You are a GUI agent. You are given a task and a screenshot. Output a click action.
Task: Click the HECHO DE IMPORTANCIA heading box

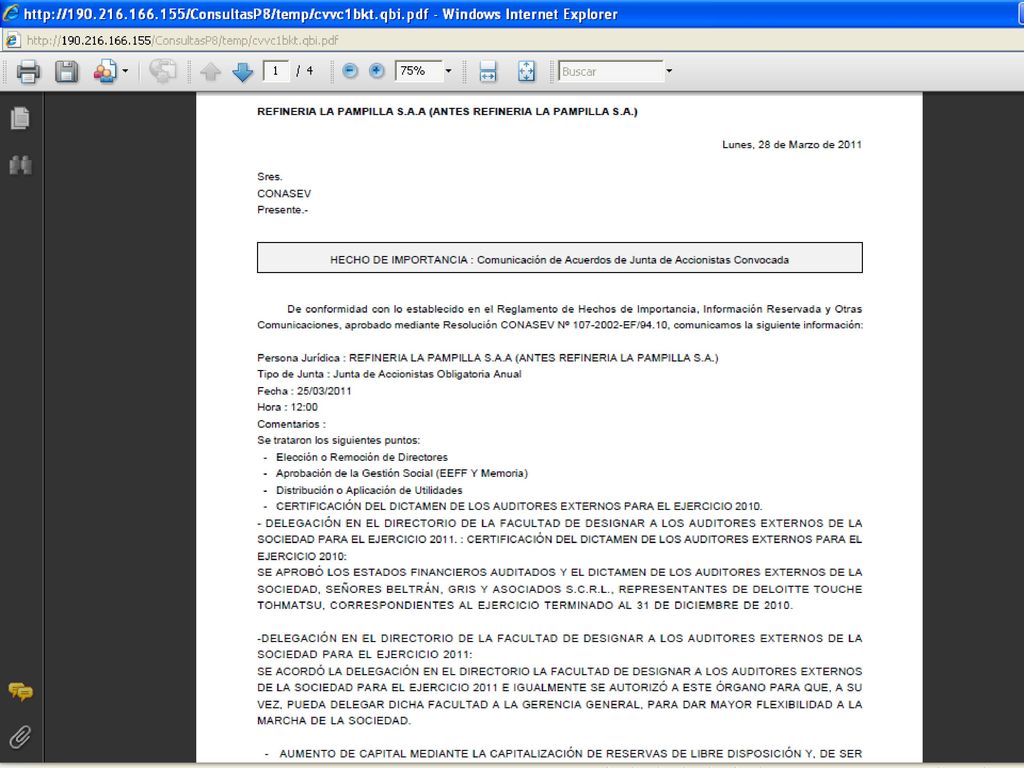coord(560,258)
